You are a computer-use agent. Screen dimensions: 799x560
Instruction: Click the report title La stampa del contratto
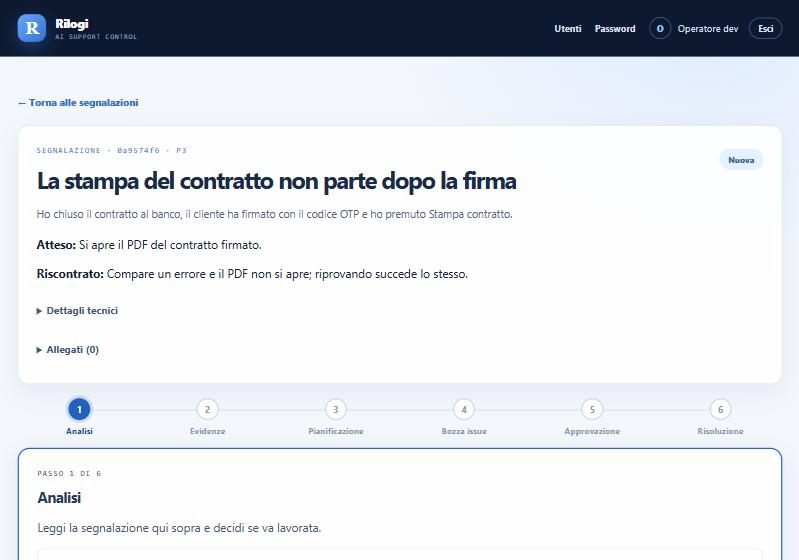(x=277, y=181)
